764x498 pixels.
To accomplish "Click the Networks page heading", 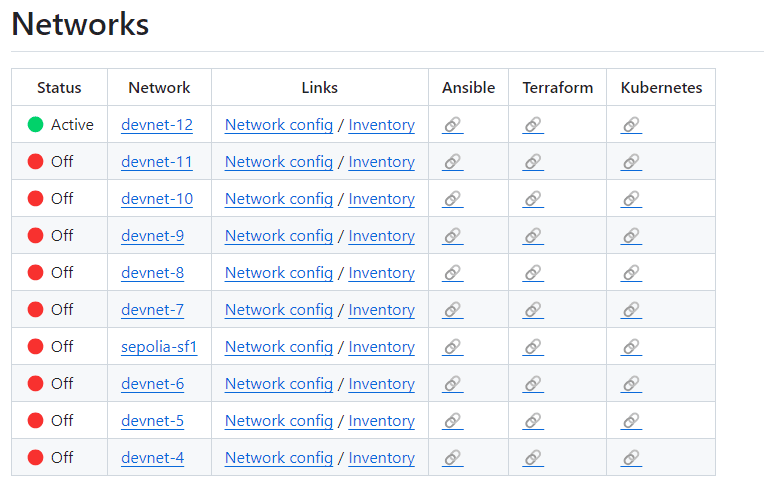I will click(x=80, y=24).
